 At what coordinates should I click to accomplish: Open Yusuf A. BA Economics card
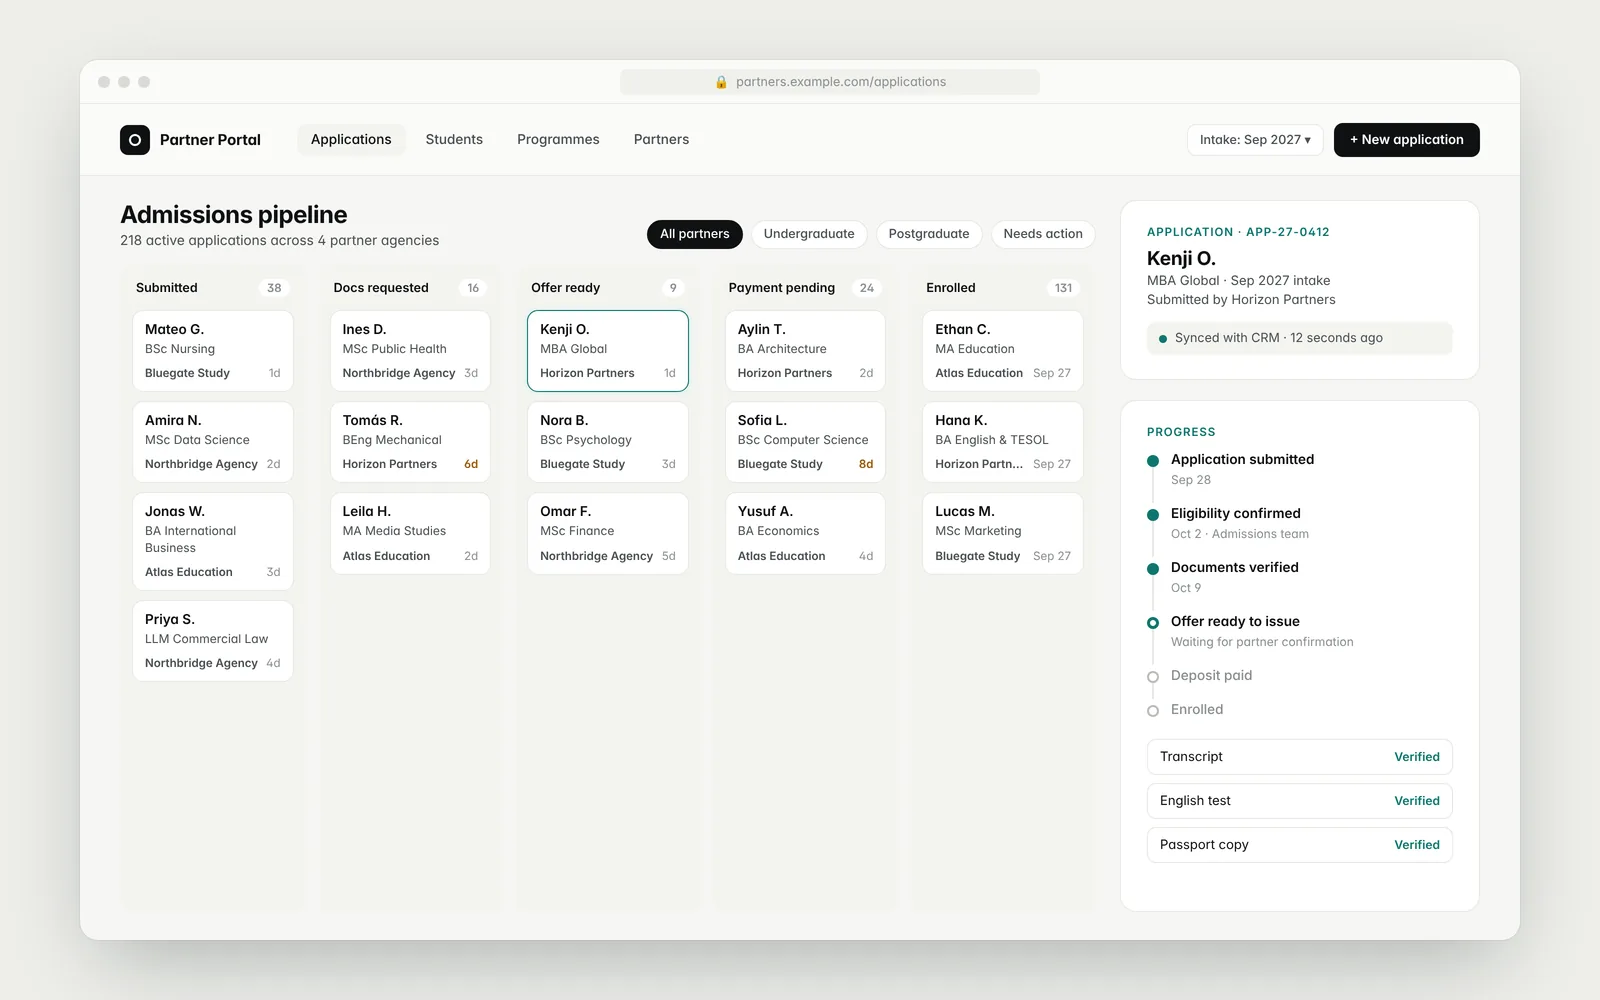pyautogui.click(x=805, y=534)
